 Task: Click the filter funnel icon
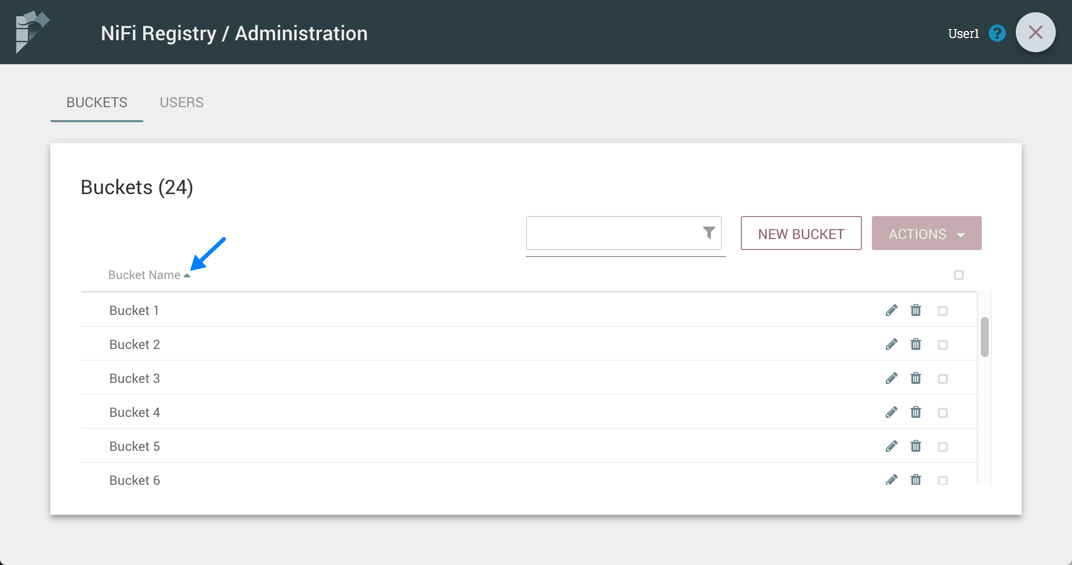[x=709, y=233]
